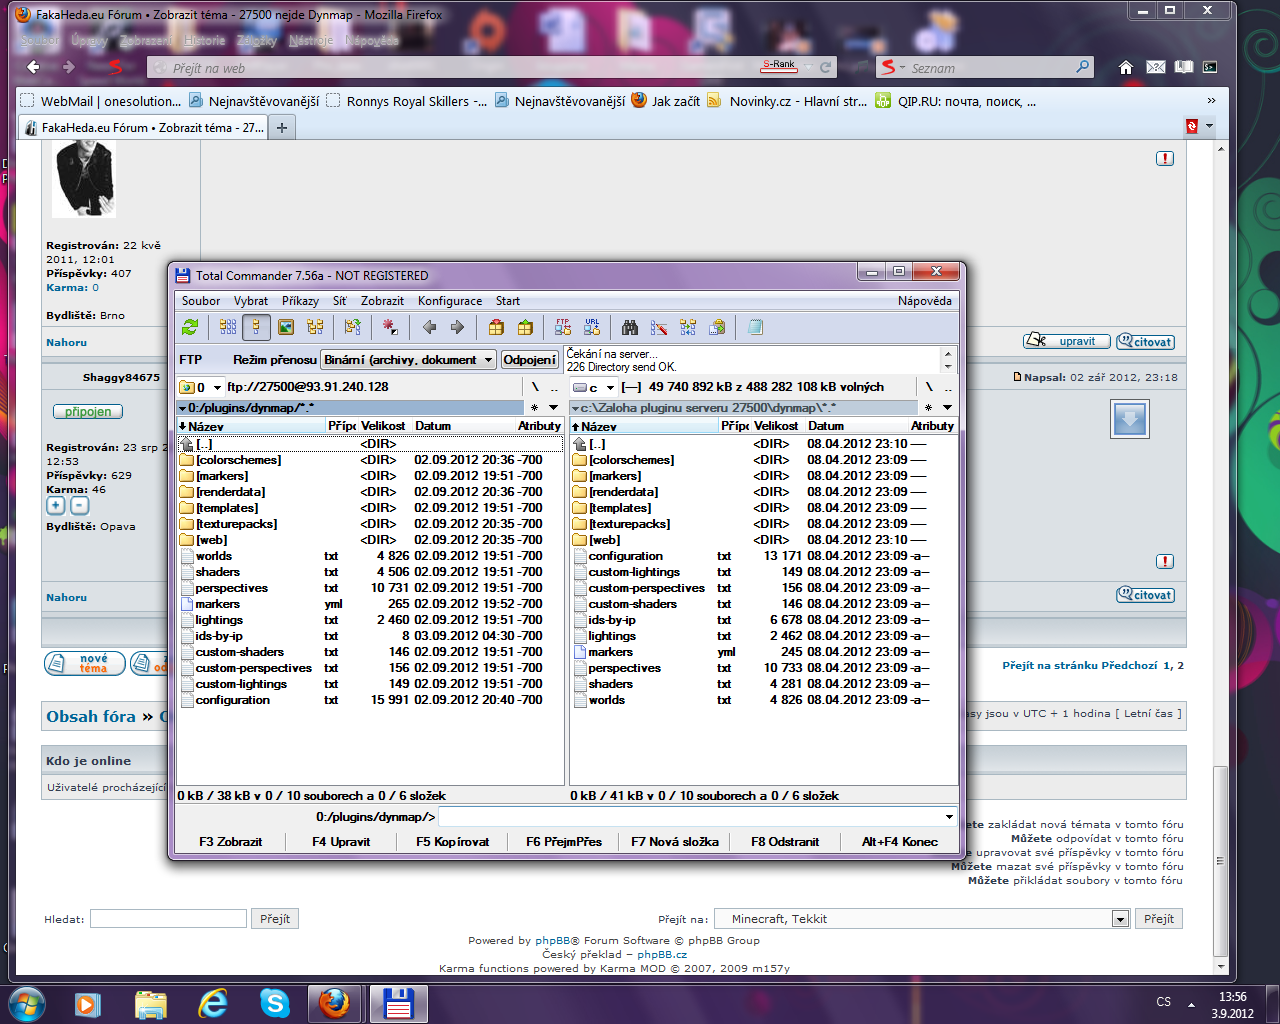Click Total Commander floppy taskbar icon
Viewport: 1280px width, 1024px height.
[398, 1003]
